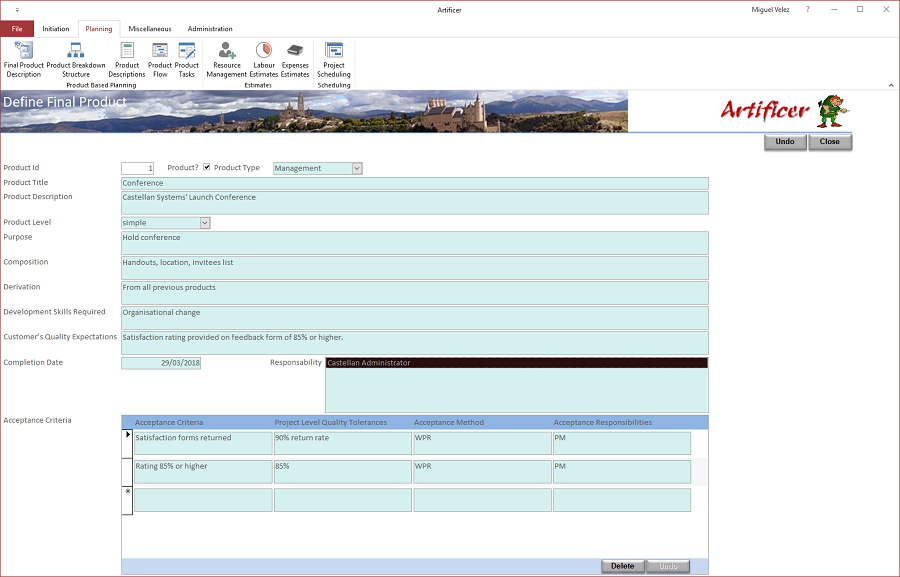The height and width of the screenshot is (577, 900).
Task: Click the Artificer logo mascot
Action: point(832,111)
